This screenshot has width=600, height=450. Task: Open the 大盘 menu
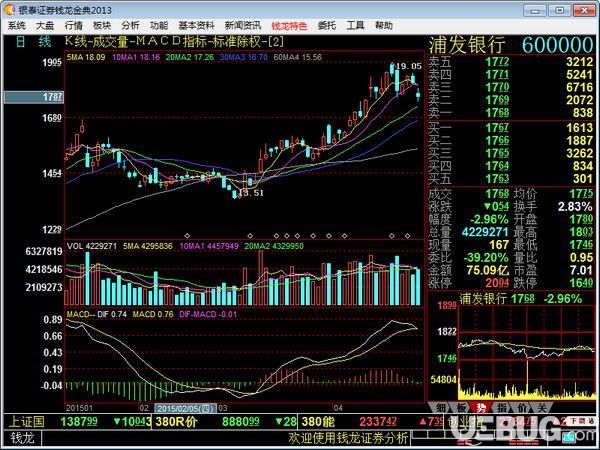tap(45, 26)
